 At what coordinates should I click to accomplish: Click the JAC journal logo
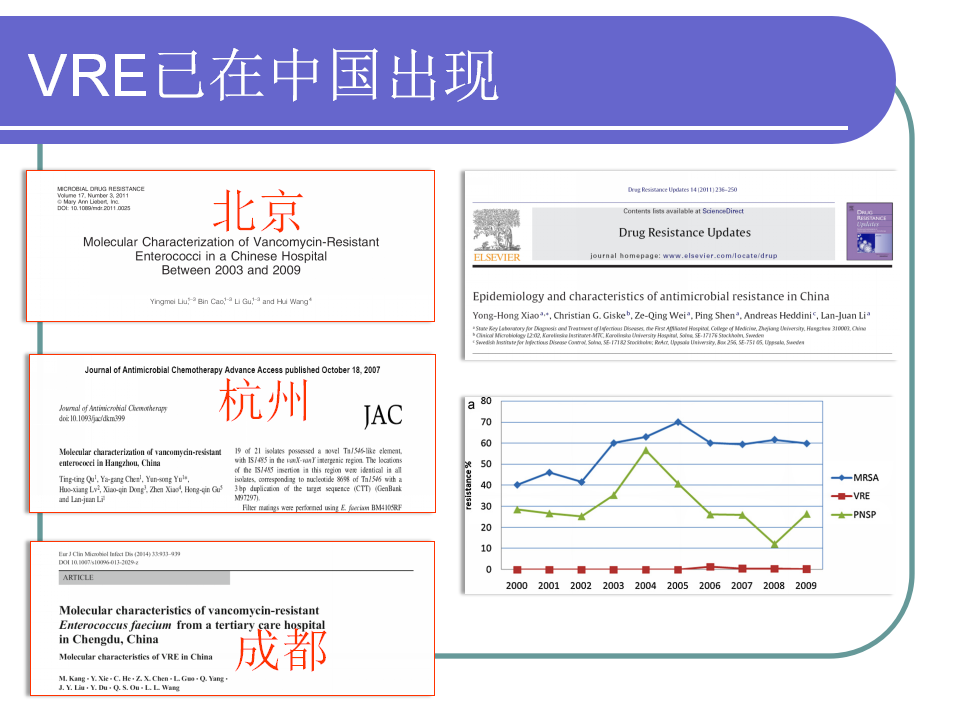point(383,414)
